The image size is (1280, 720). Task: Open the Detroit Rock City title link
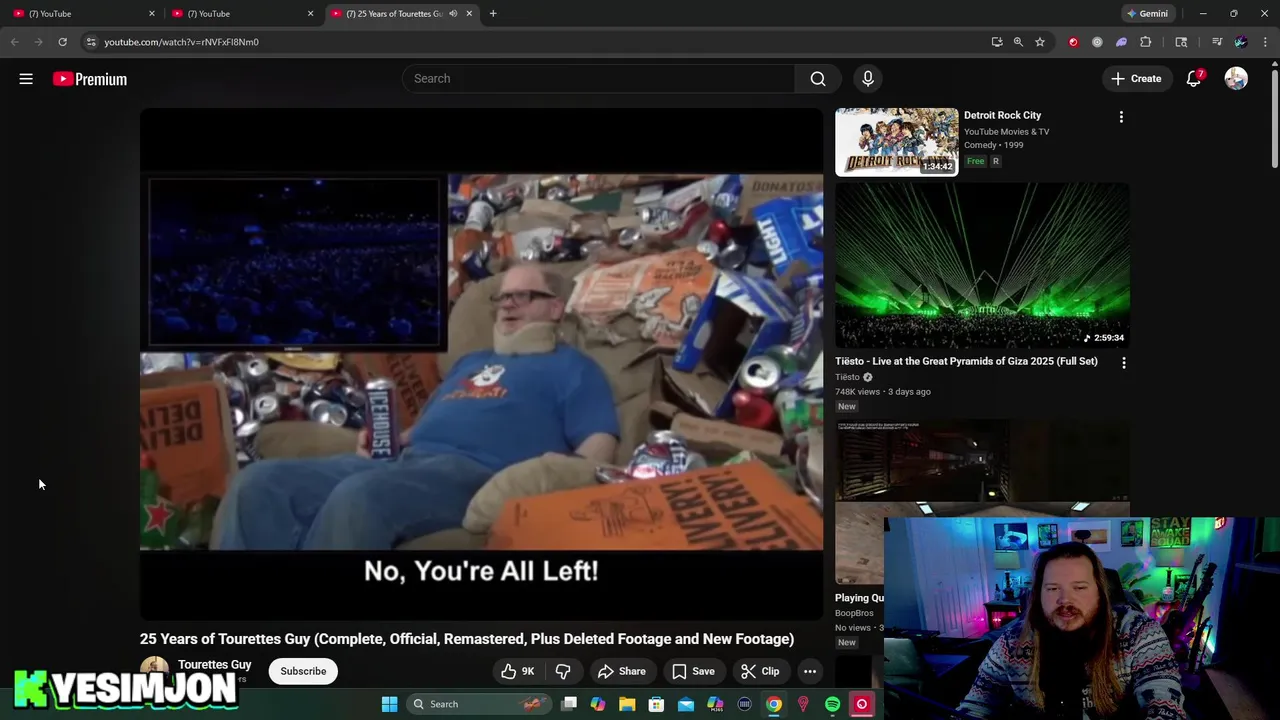tap(1002, 115)
